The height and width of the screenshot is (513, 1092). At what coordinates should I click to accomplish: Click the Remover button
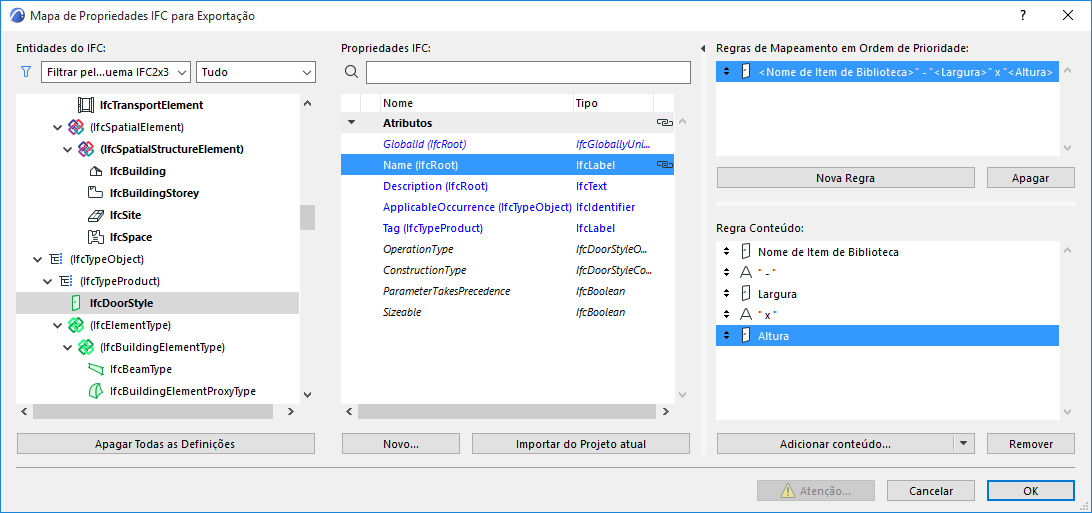point(1031,443)
